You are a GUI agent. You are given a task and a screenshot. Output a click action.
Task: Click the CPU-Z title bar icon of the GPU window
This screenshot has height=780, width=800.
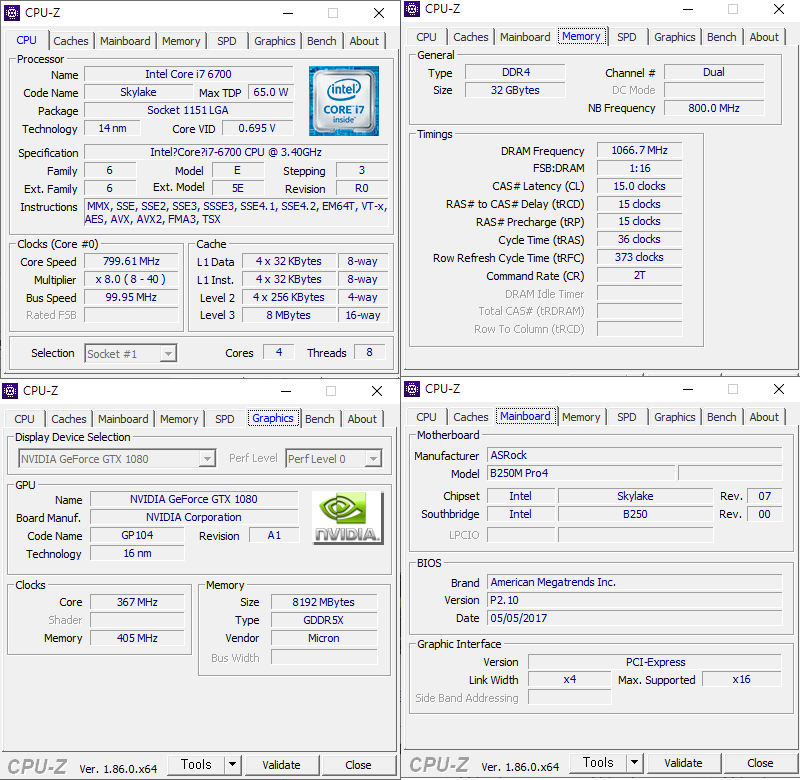click(x=11, y=391)
